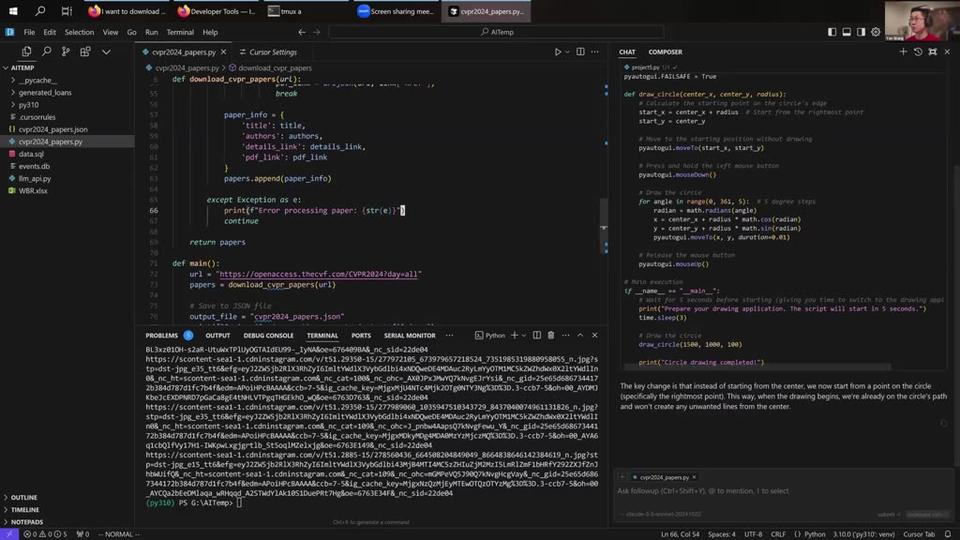Viewport: 960px width, 540px height.
Task: Start a new chat with plus icon
Action: 903,52
